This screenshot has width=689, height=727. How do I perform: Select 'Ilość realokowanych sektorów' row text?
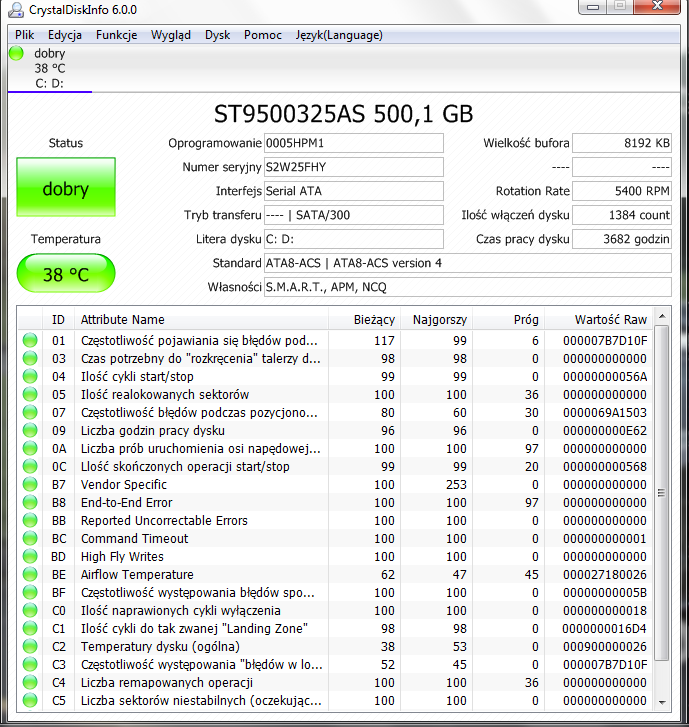click(x=165, y=395)
